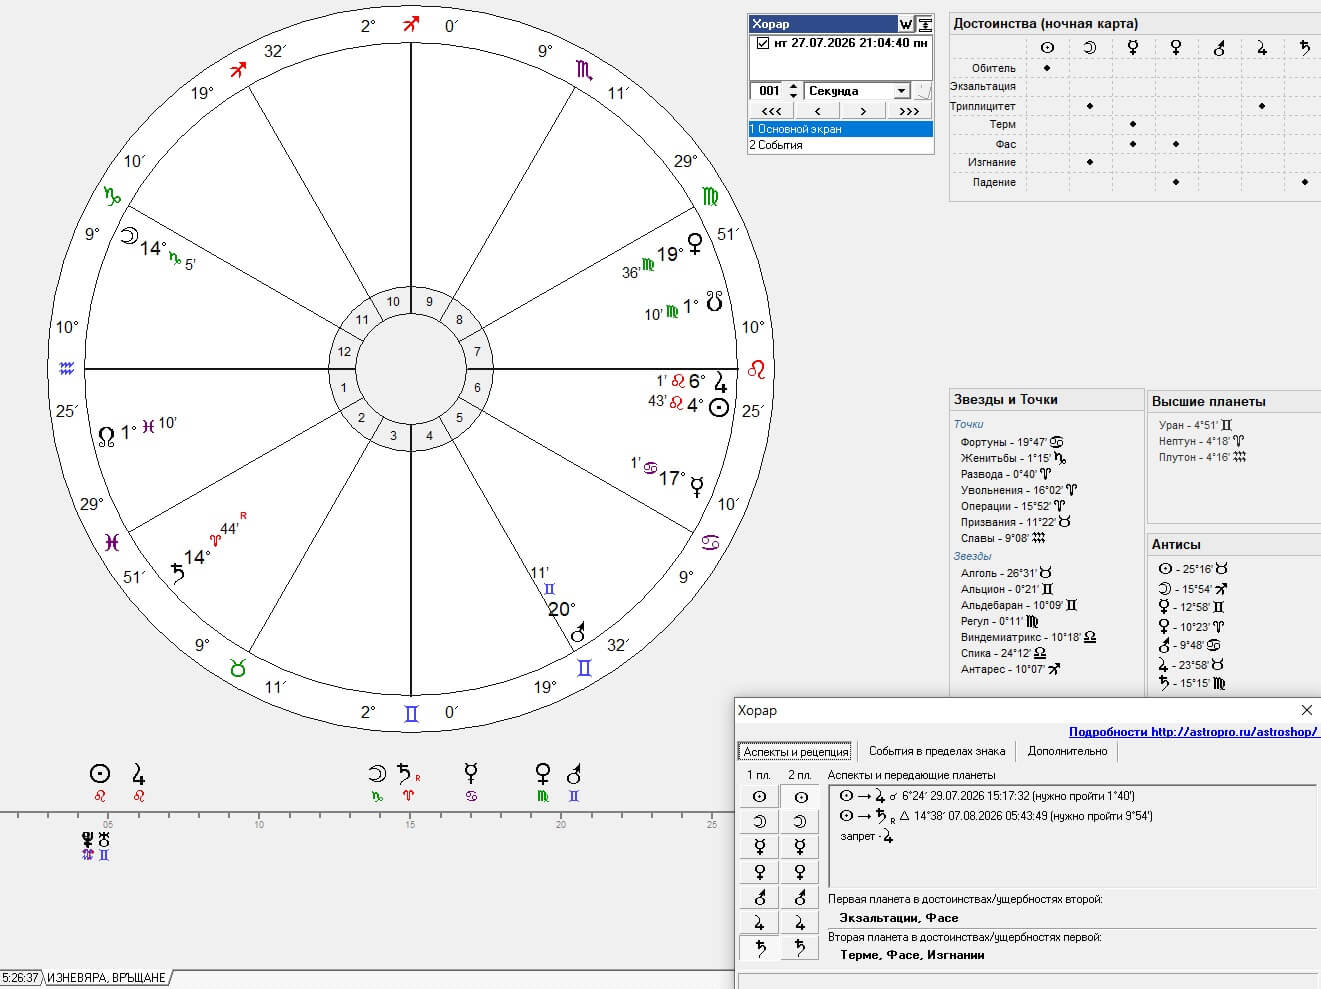Screen dimensions: 1321x989
Task: Click the ИЗНЕВЯРА, ВРЪЩАНЕ tab at the bottom
Action: pos(106,977)
